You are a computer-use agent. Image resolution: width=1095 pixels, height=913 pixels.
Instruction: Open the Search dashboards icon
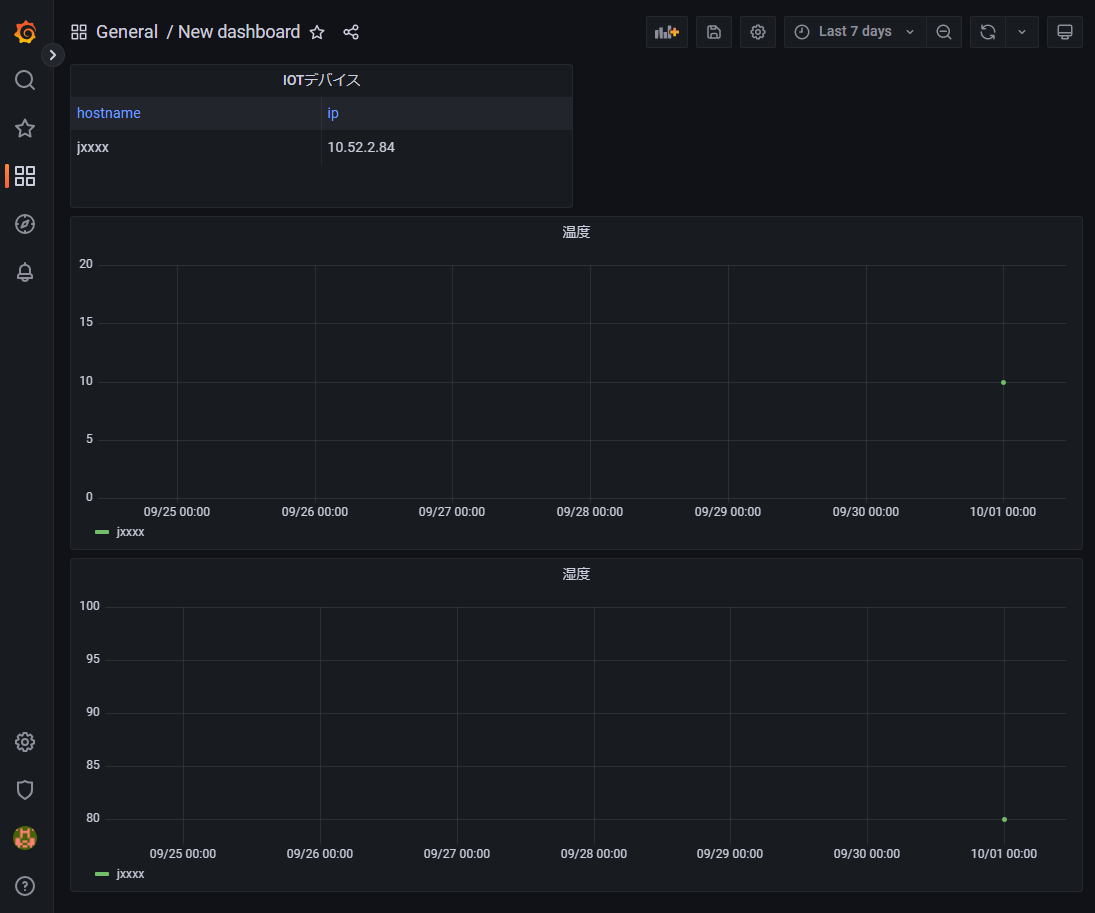click(26, 80)
